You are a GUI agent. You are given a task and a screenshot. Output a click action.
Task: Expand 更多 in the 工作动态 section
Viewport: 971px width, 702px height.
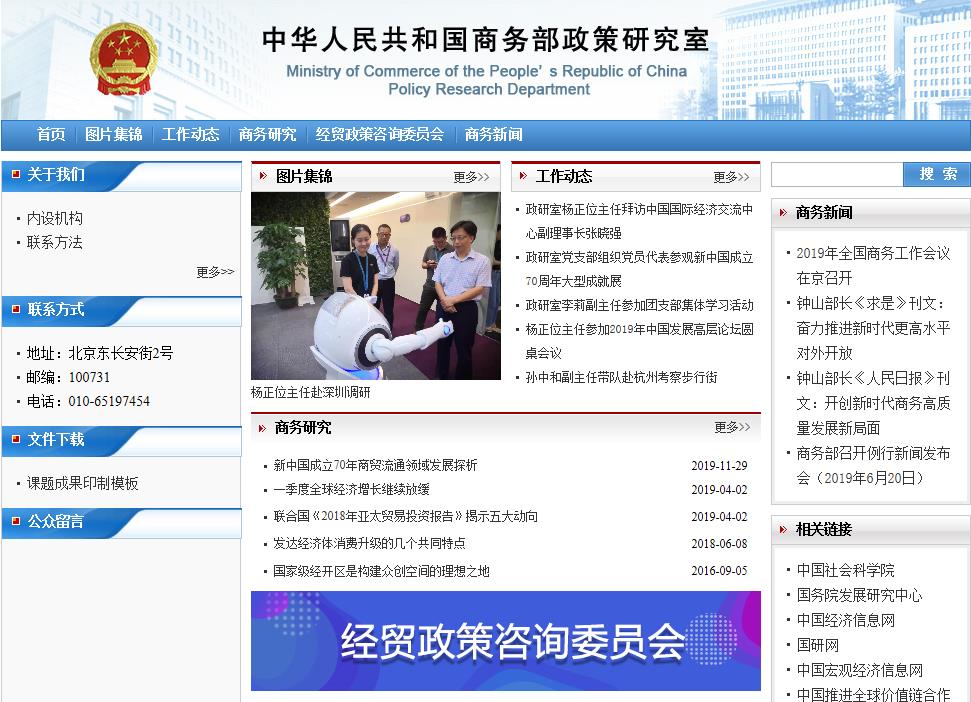click(x=731, y=177)
